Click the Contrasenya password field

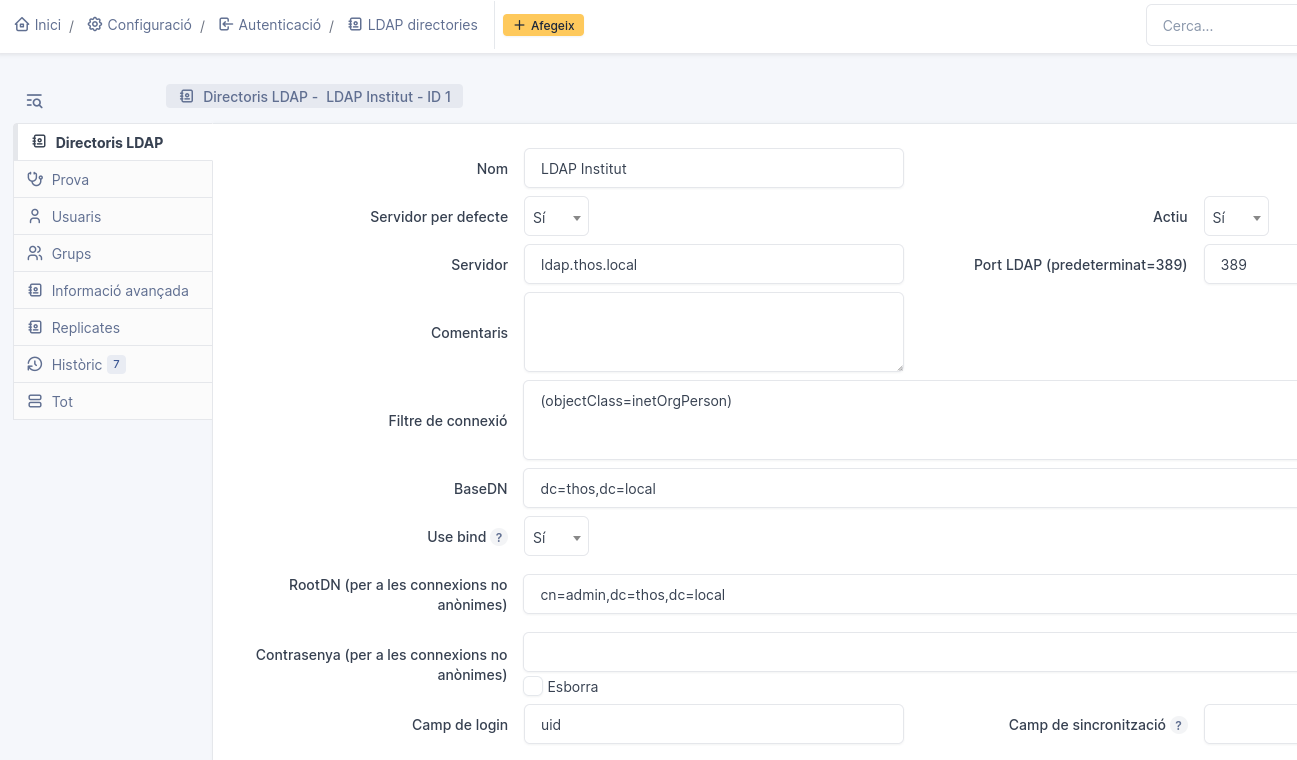click(910, 652)
